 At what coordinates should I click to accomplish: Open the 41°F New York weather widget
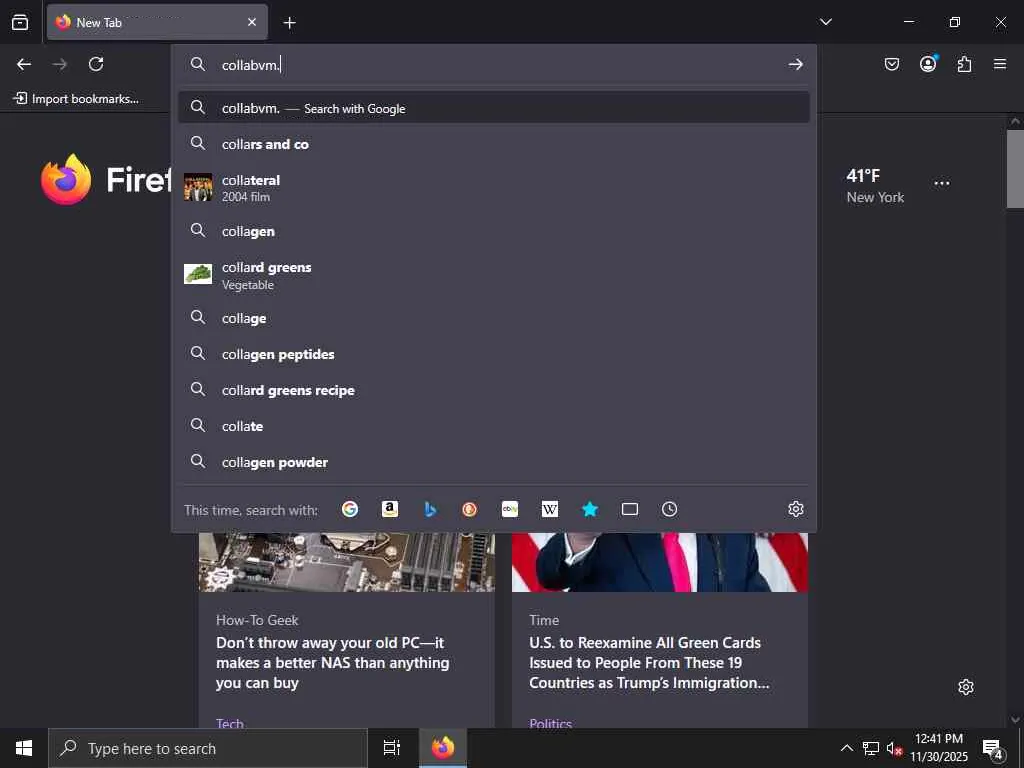coord(875,185)
